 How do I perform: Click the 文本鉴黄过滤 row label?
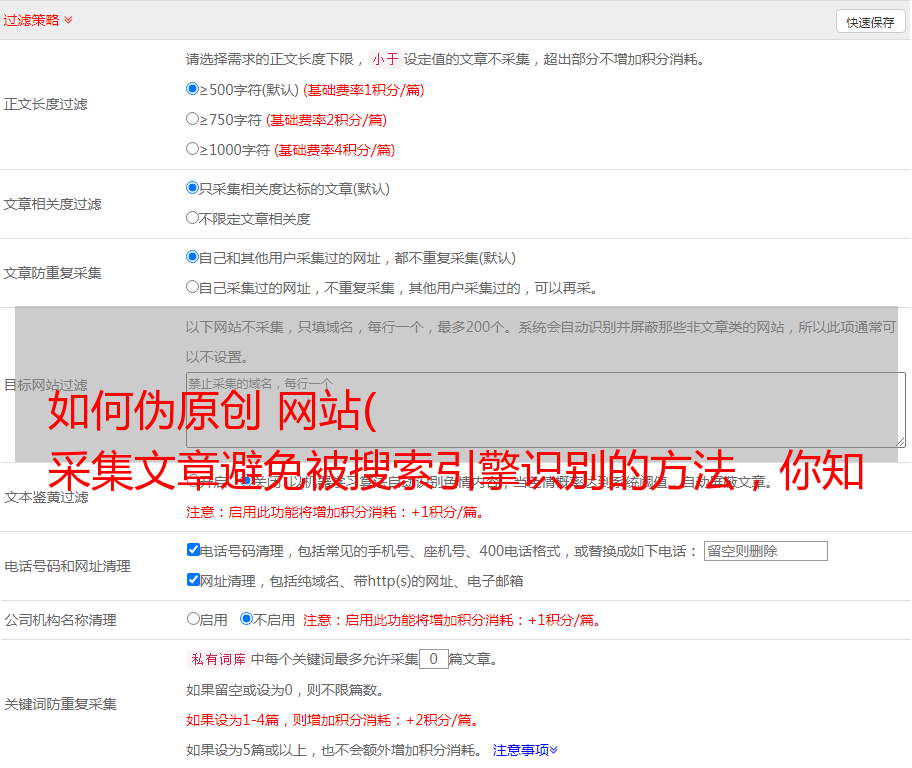pos(47,497)
